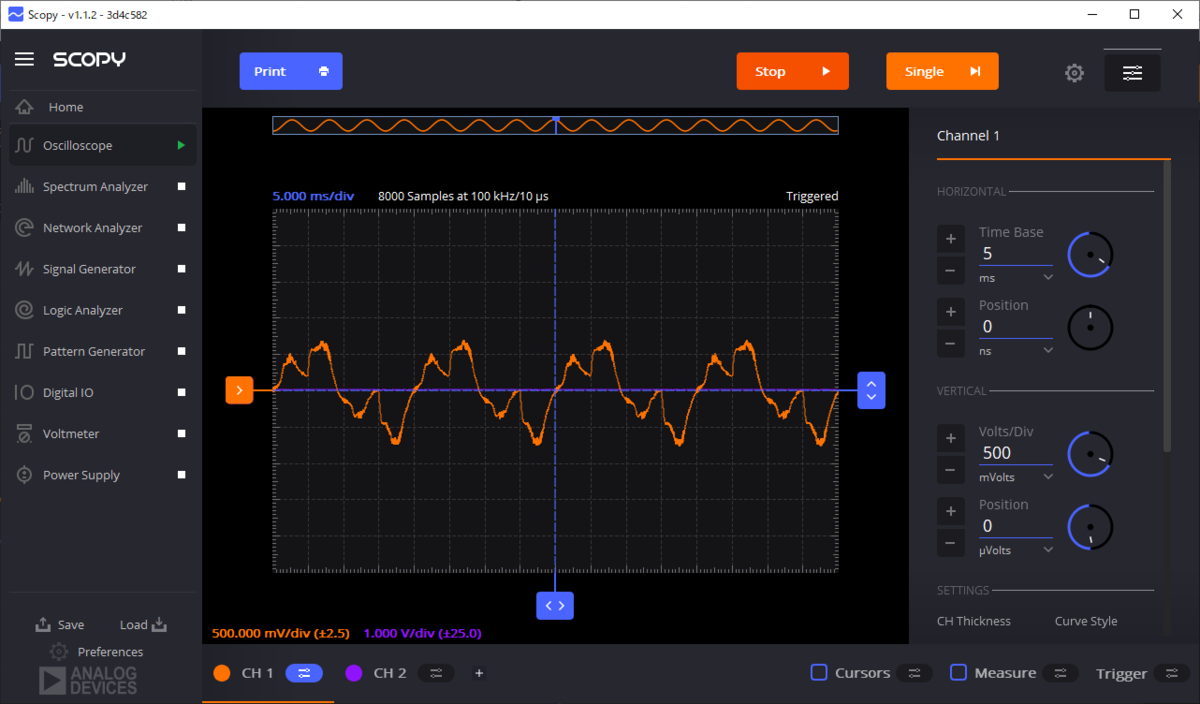The height and width of the screenshot is (704, 1200).
Task: Open the horizontal Position ns unit dropdown
Action: (x=1015, y=351)
